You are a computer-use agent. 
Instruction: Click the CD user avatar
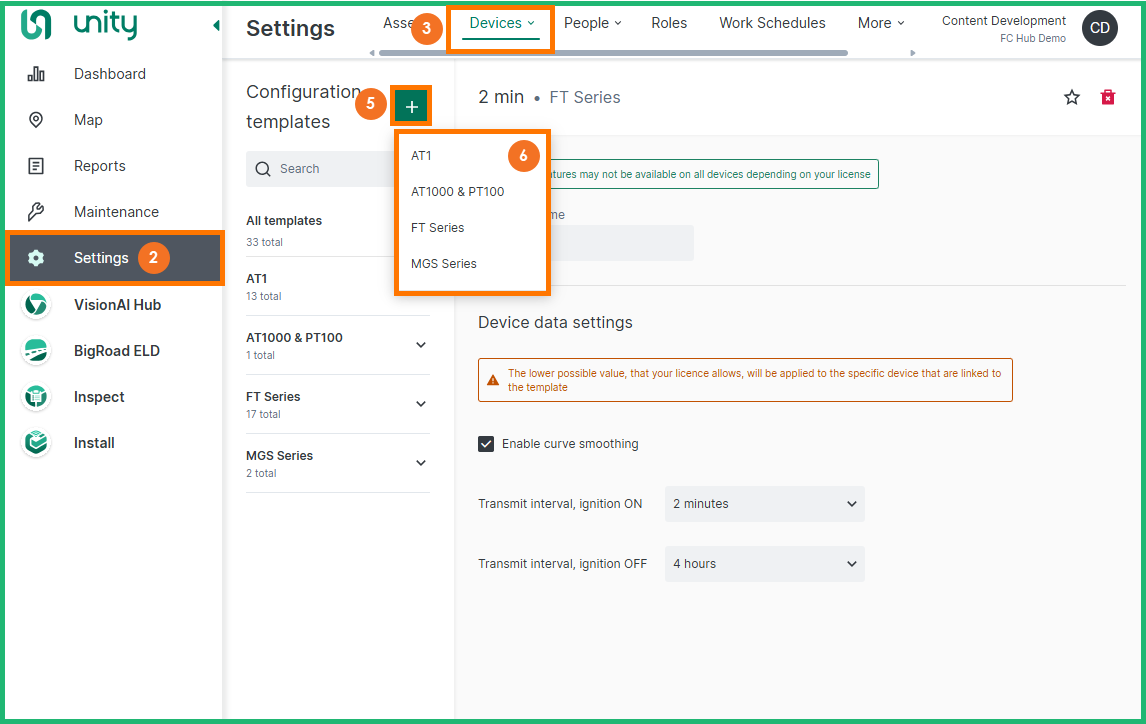click(1099, 29)
